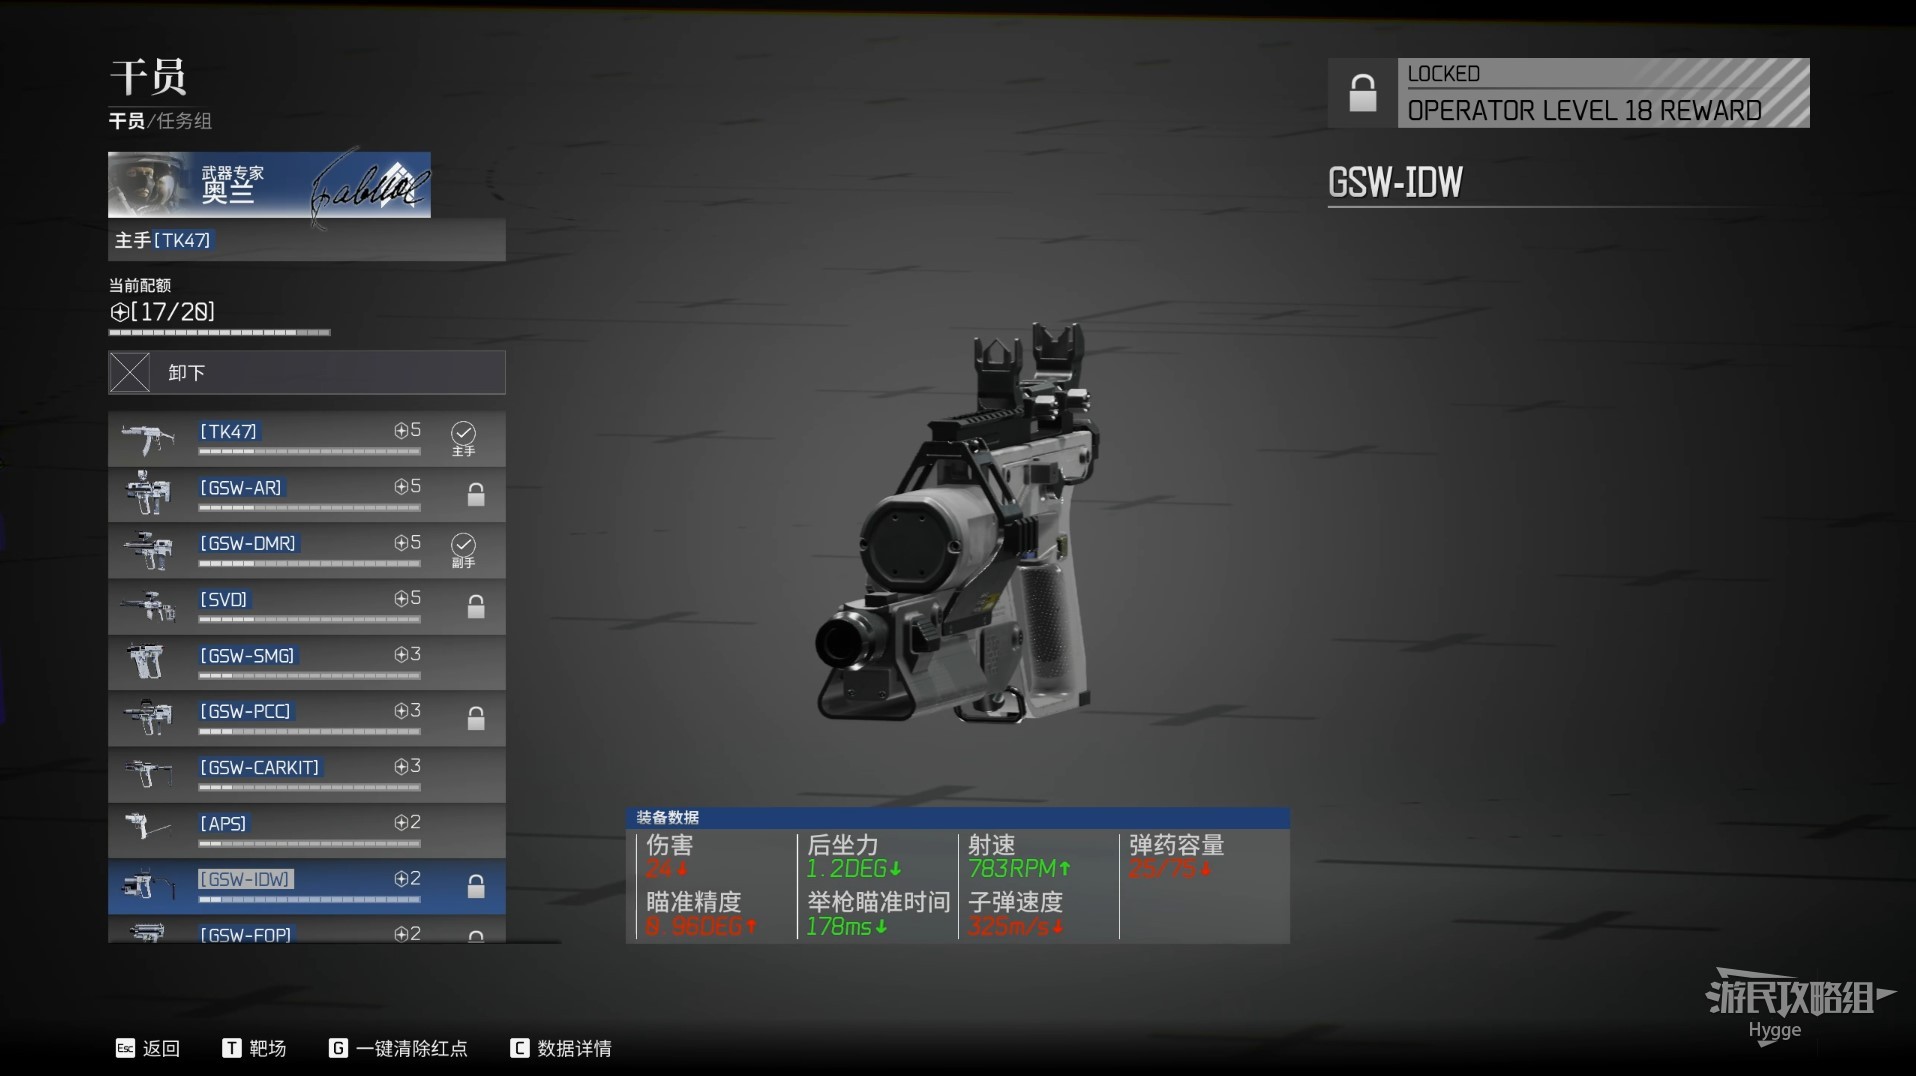Click the 装备数据 stats panel header
Screen dimensions: 1916x1076
point(958,817)
